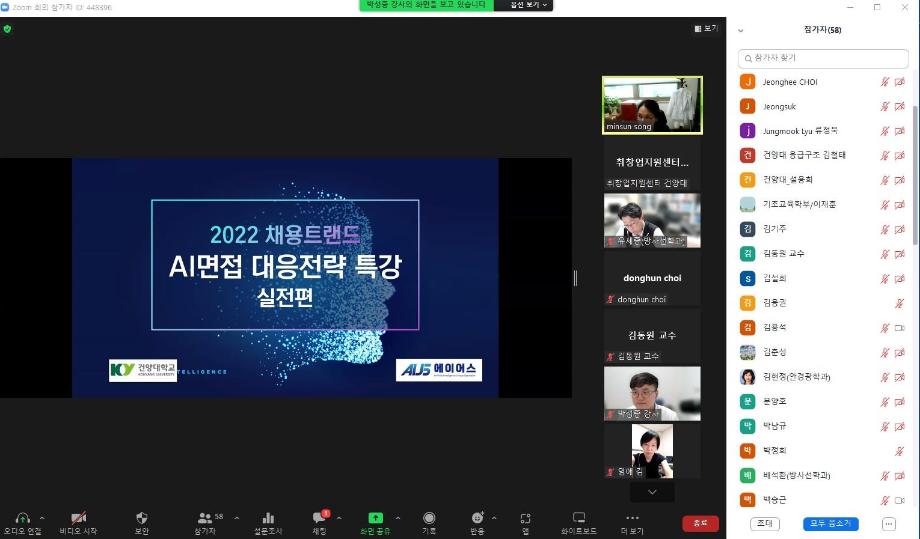Click the participants list scrollbar
Viewport: 920px width, 539px height.
pyautogui.click(x=914, y=160)
